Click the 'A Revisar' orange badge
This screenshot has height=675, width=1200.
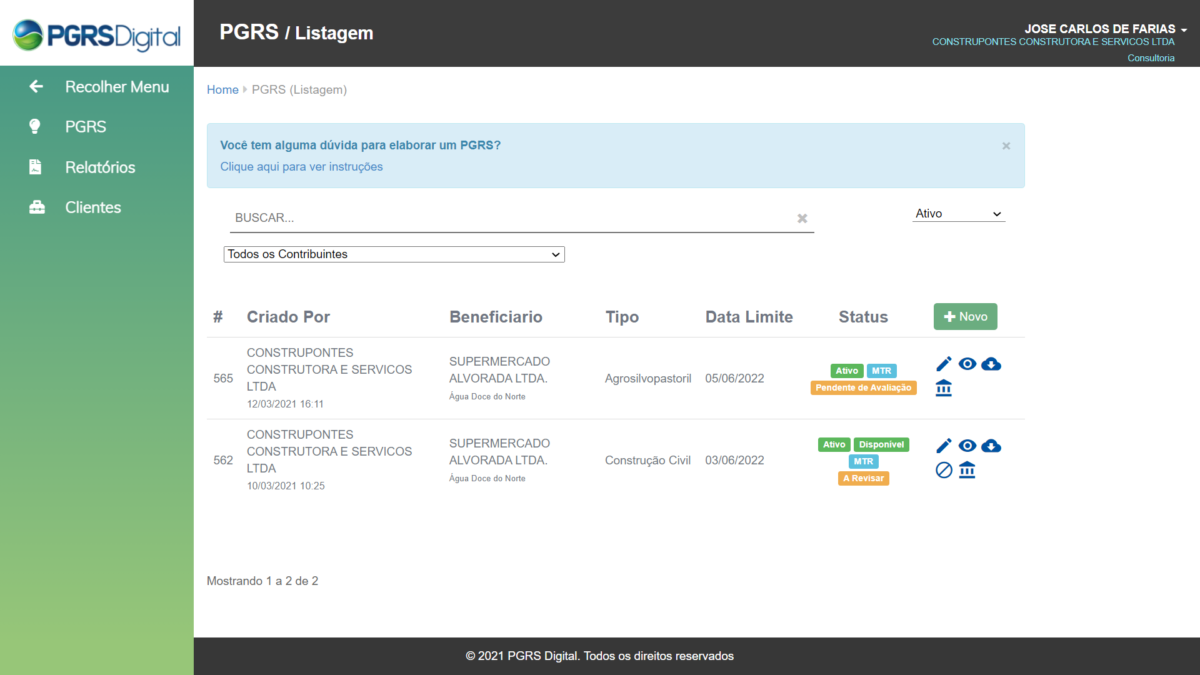coord(864,479)
